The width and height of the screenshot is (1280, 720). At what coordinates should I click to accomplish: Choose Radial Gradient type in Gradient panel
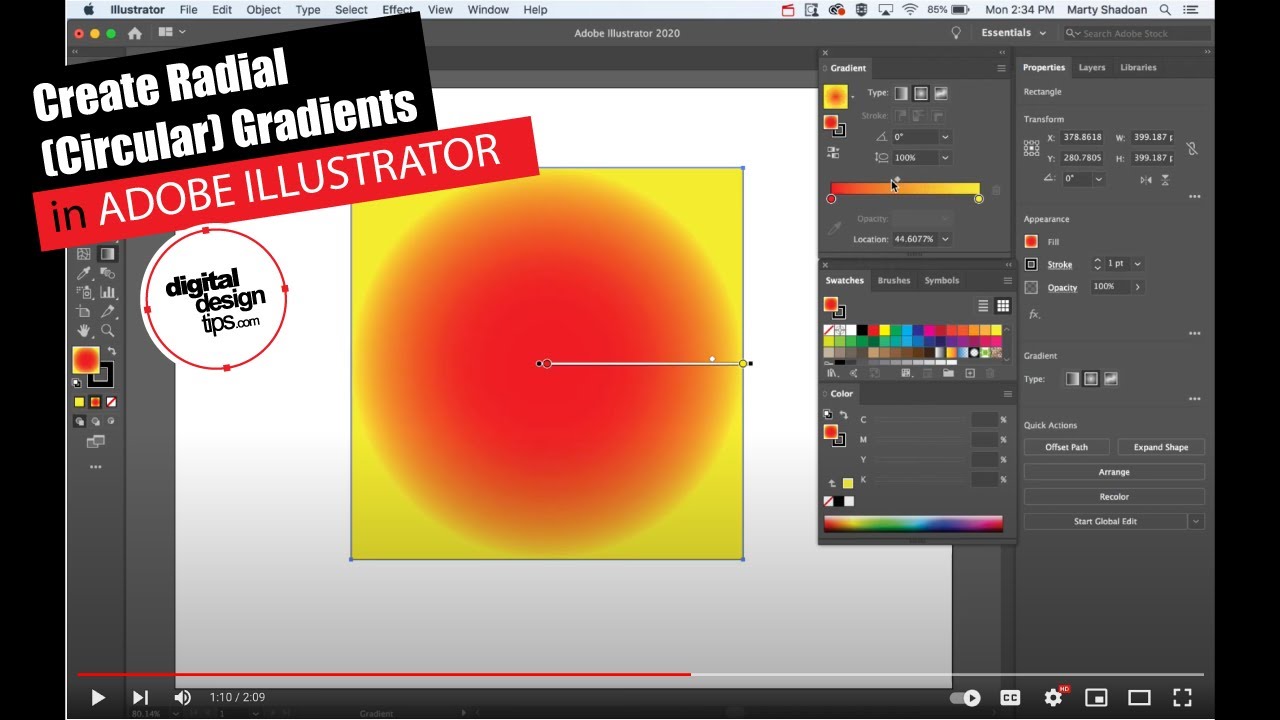point(921,93)
